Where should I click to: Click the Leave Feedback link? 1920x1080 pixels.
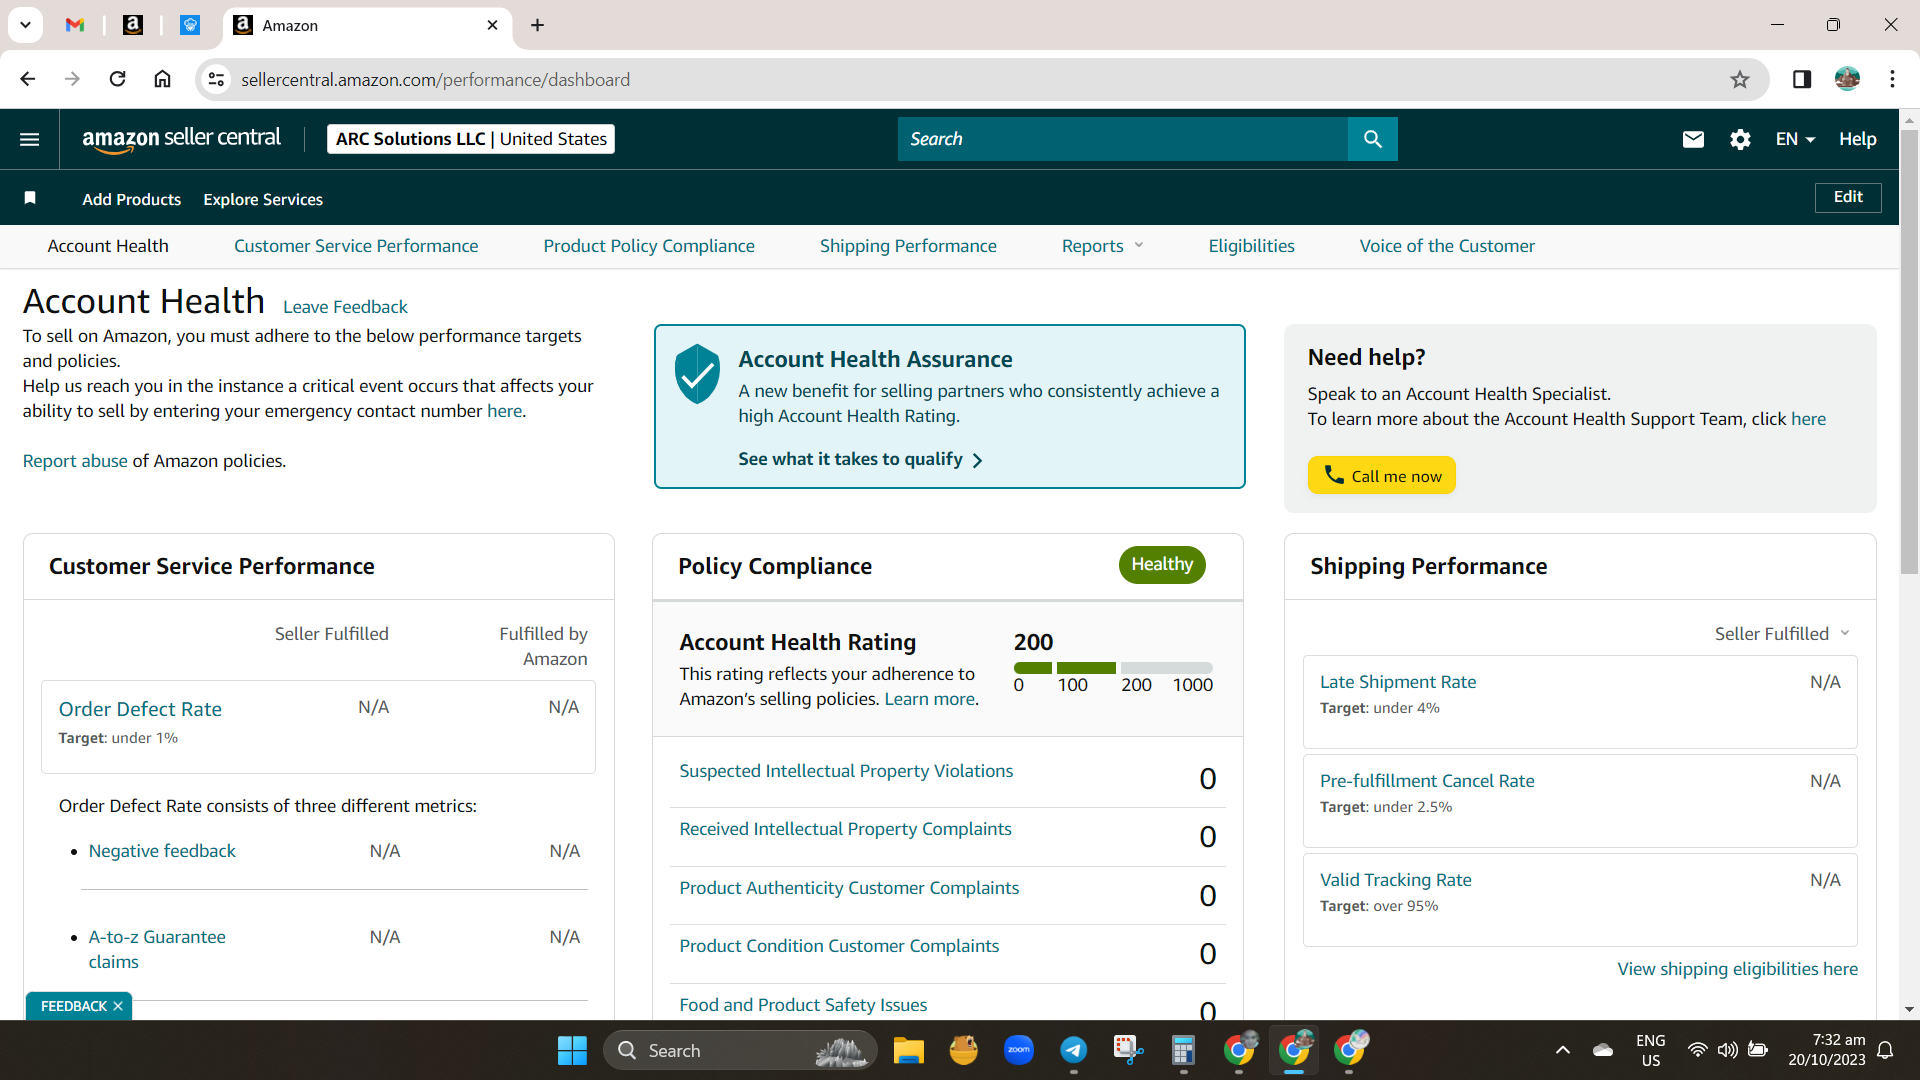(345, 307)
